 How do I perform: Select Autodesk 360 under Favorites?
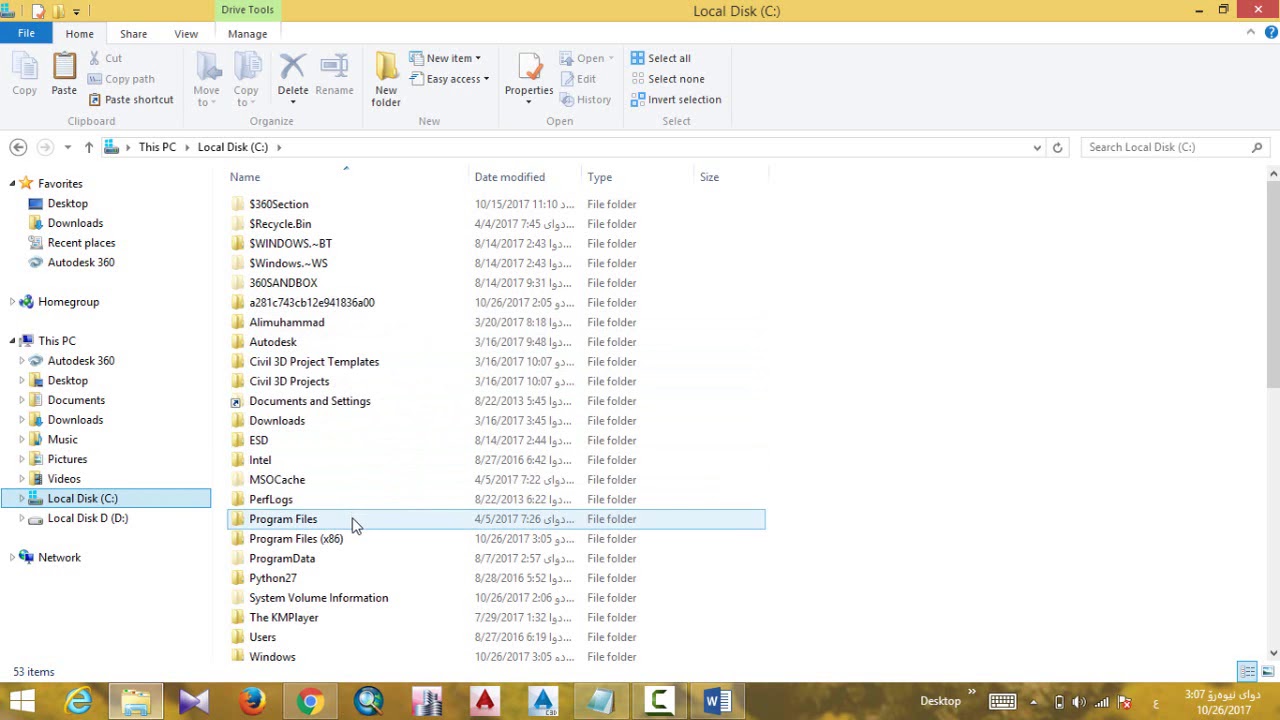[x=81, y=262]
